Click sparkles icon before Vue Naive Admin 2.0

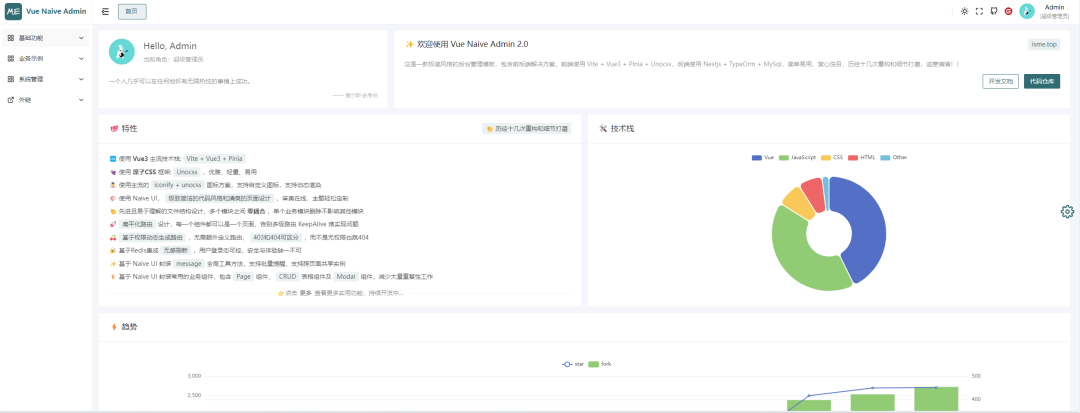click(409, 44)
